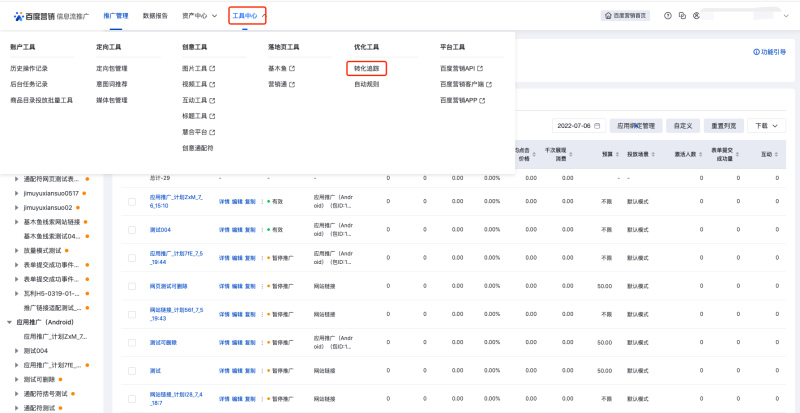The height and width of the screenshot is (413, 800).
Task: Tick the checkbox for the plan named 测试
Action: point(132,371)
